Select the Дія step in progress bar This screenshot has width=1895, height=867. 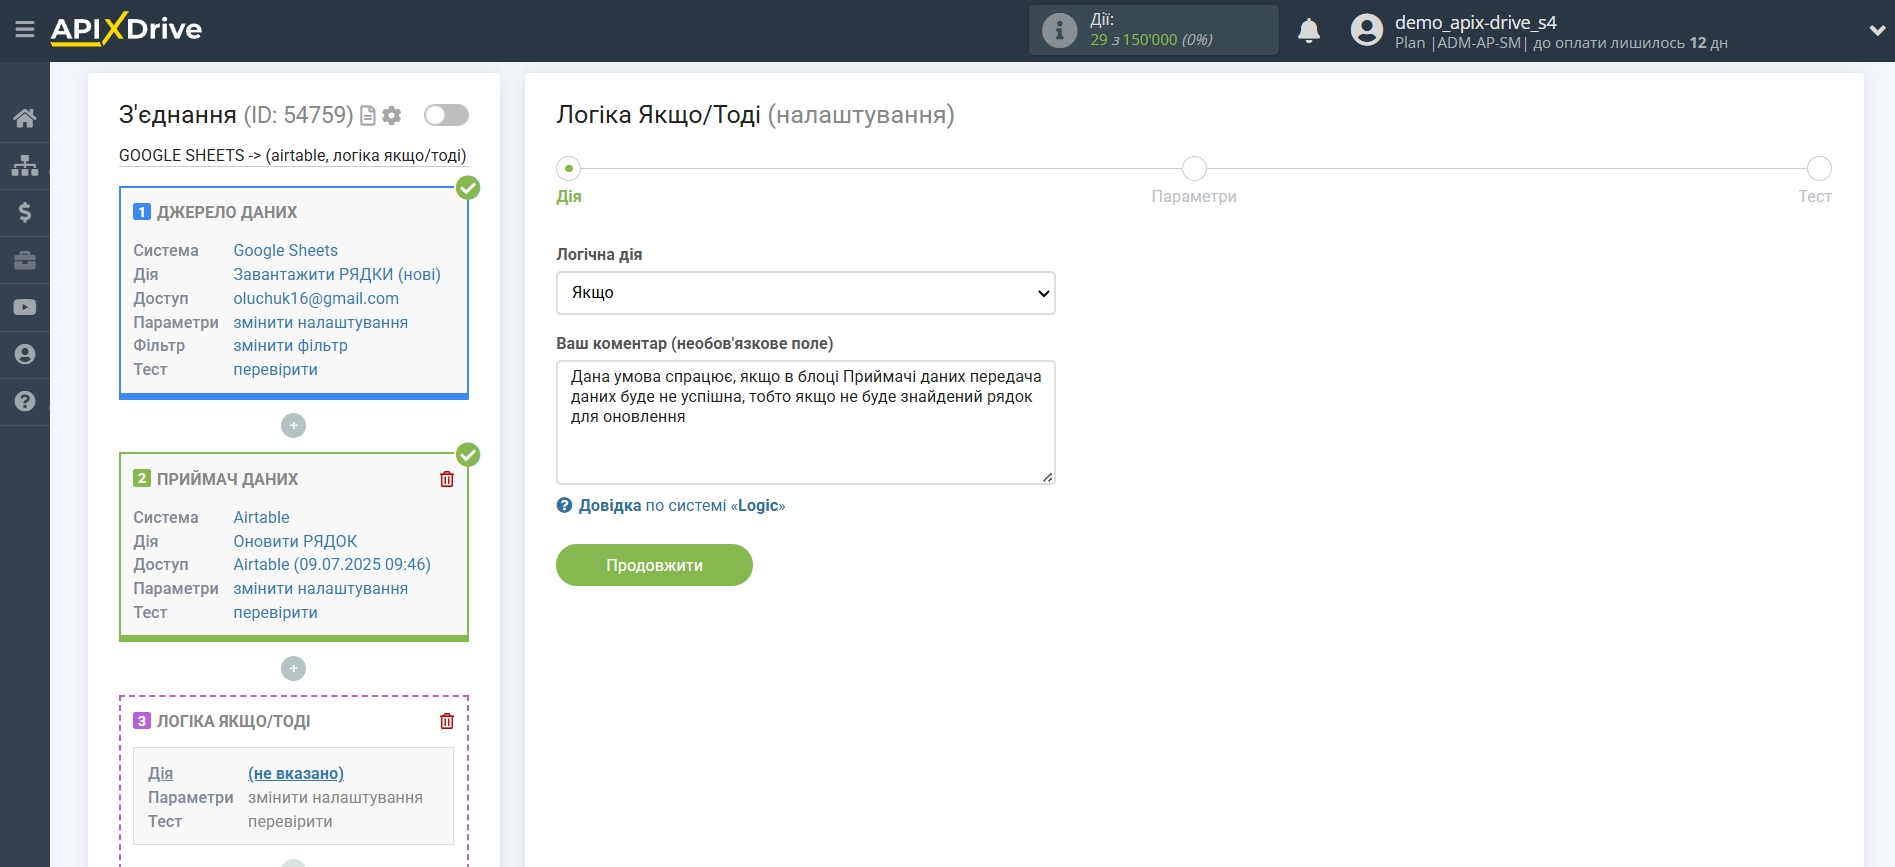point(569,169)
